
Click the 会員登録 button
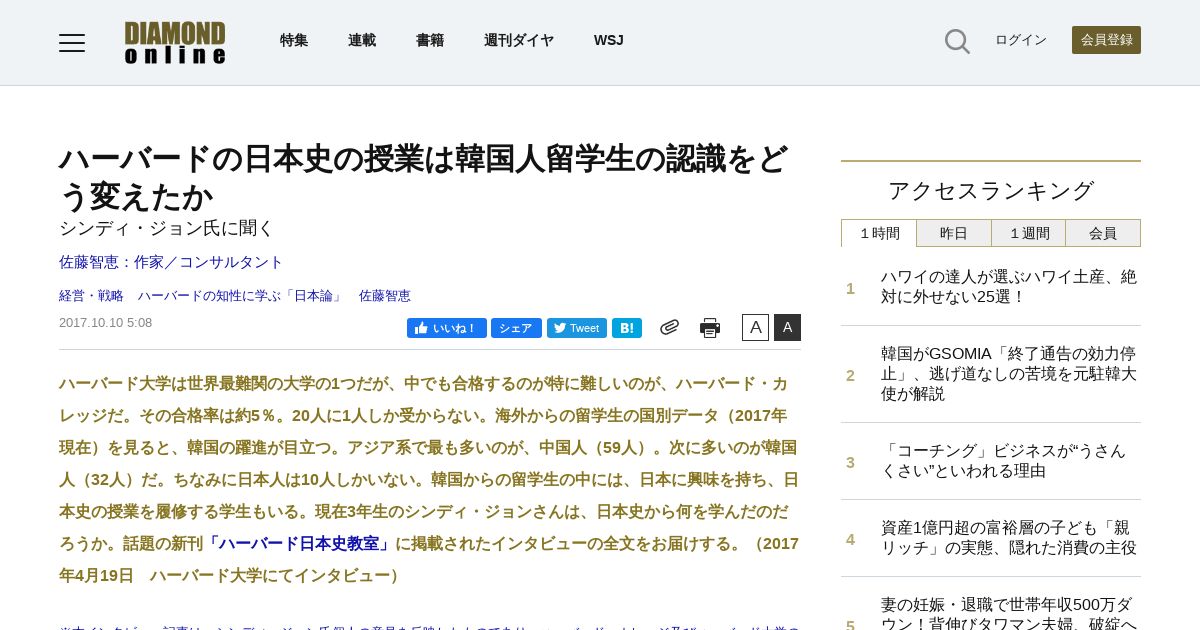(1106, 40)
